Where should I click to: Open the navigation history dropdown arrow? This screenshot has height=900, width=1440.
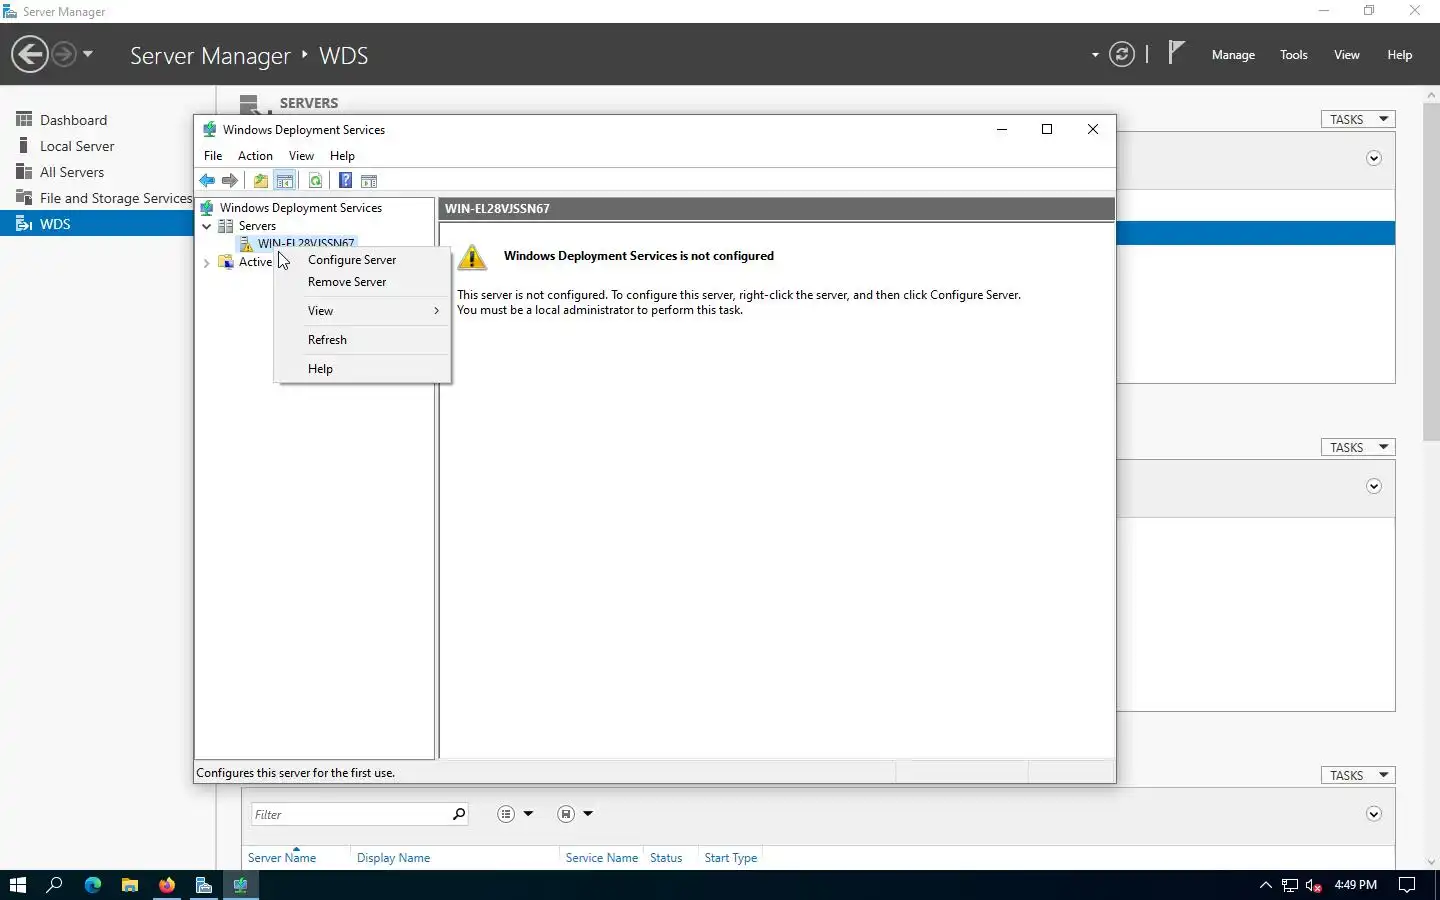(88, 54)
